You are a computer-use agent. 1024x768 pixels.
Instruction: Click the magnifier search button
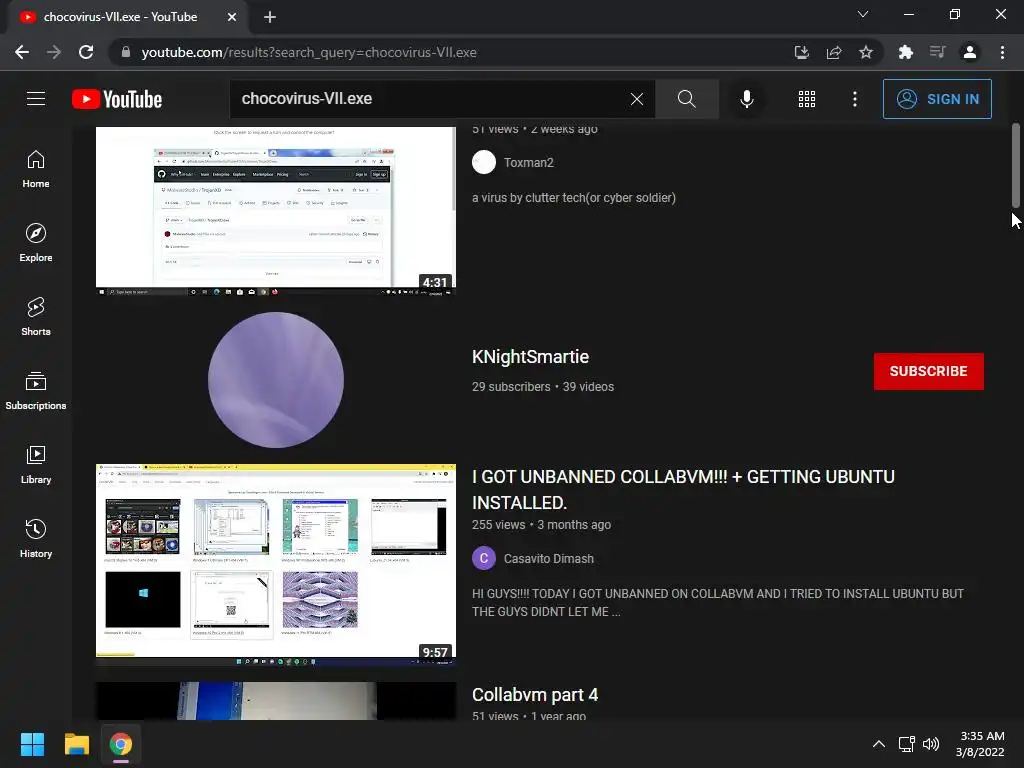[x=686, y=99]
